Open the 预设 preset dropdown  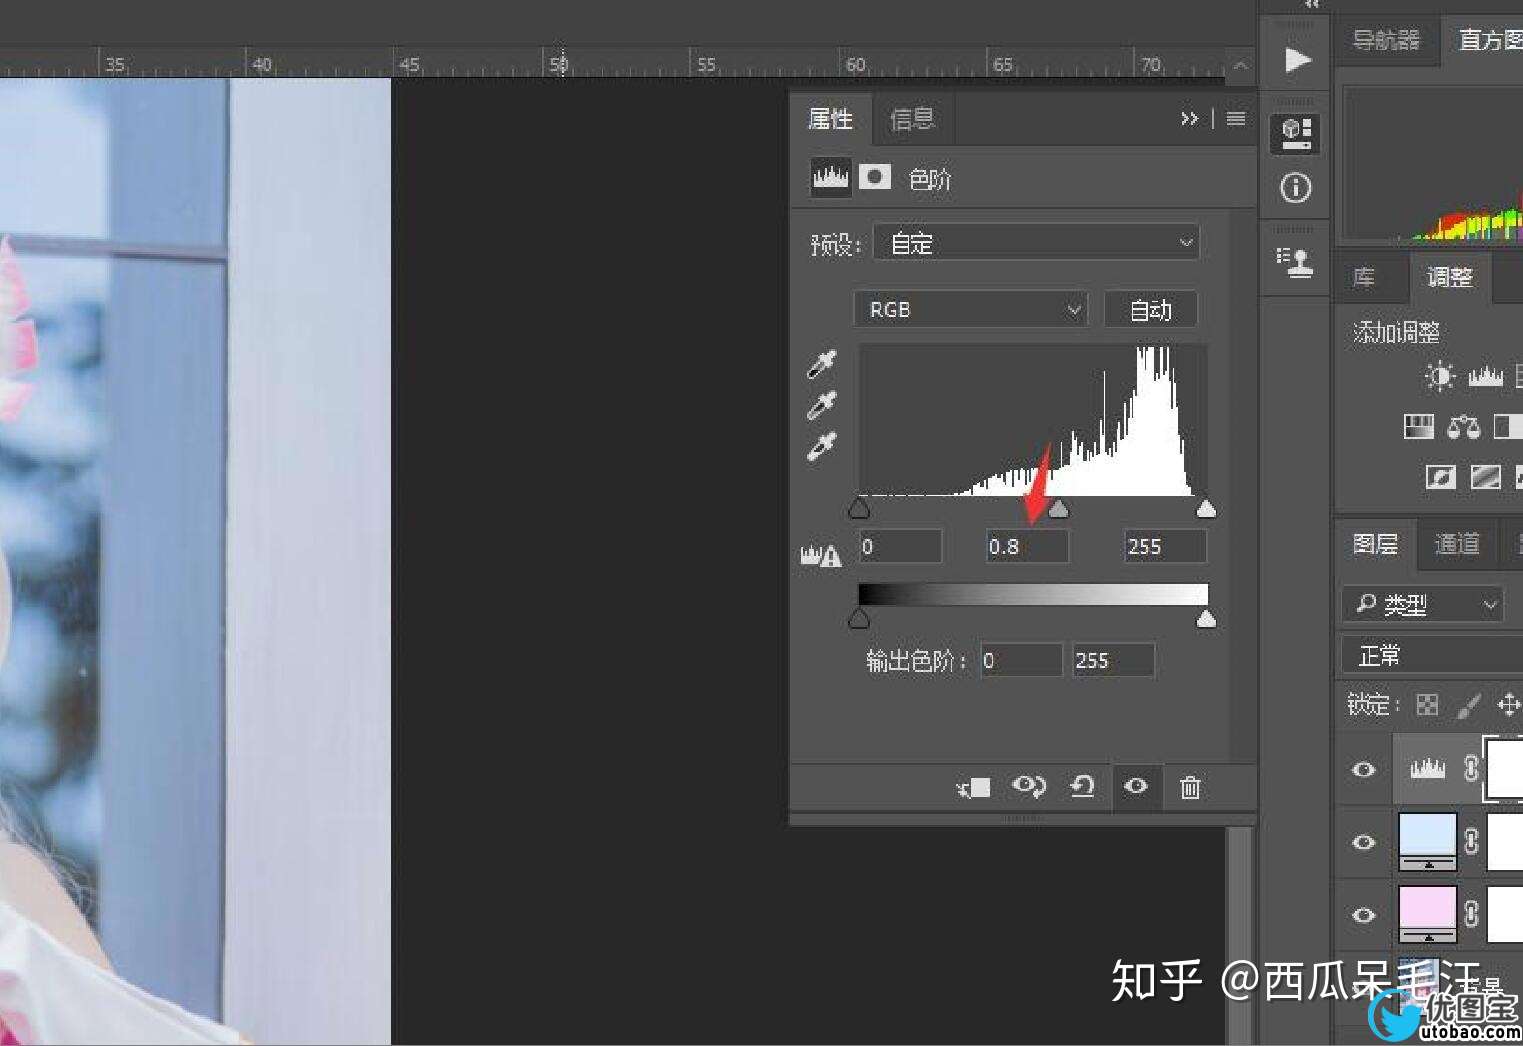click(x=1036, y=243)
